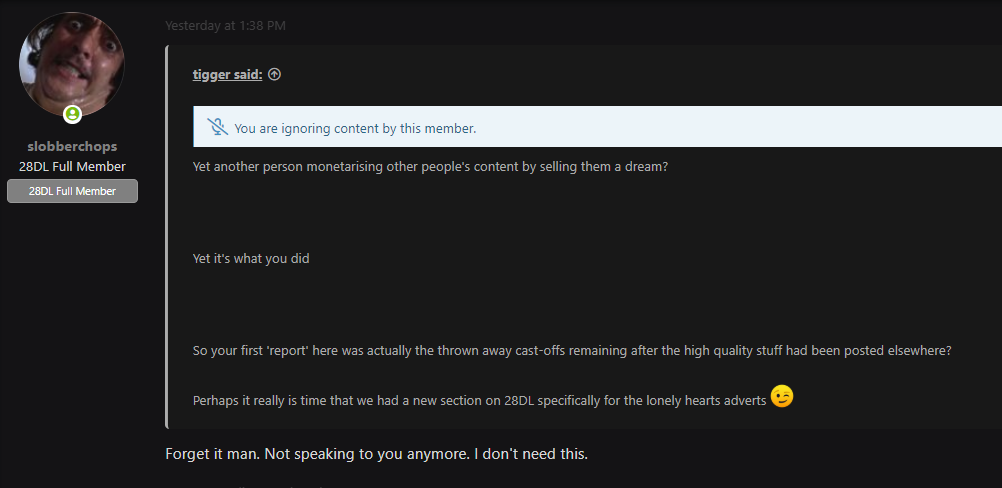
Task: Click the lonely hearts adverts sentence
Action: pyautogui.click(x=479, y=401)
